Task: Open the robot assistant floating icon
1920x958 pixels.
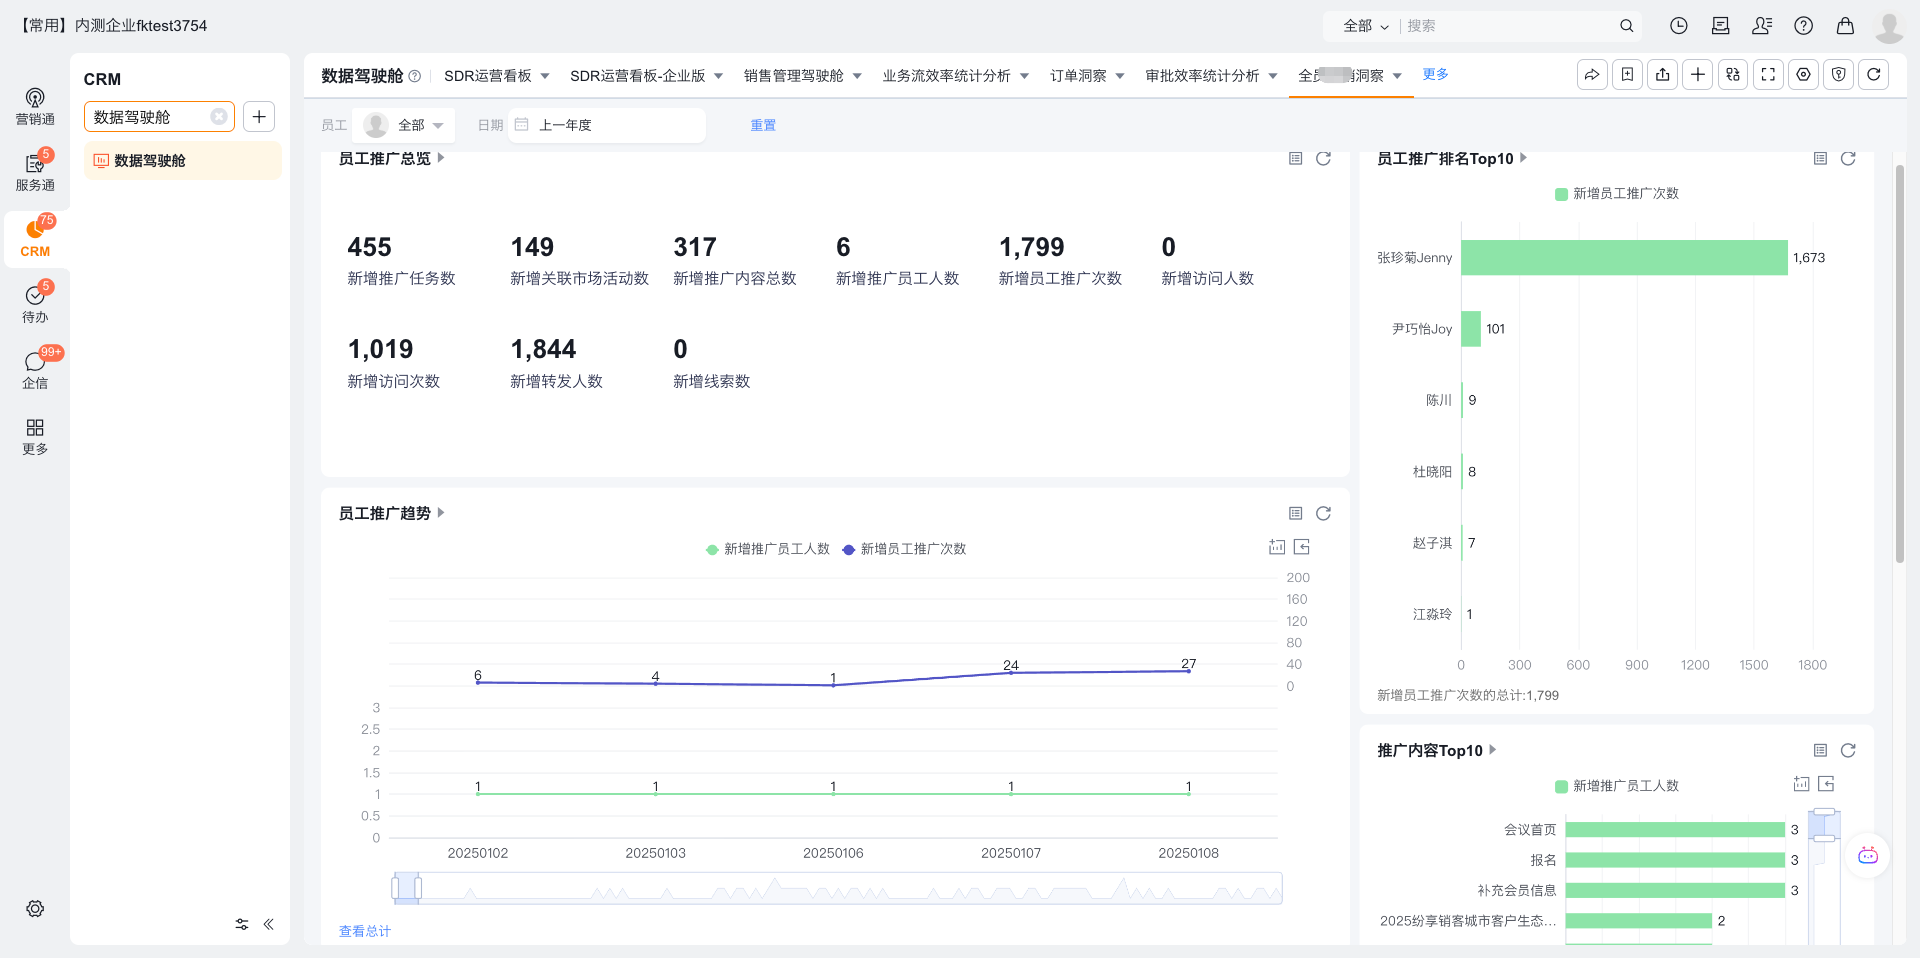Action: point(1867,856)
